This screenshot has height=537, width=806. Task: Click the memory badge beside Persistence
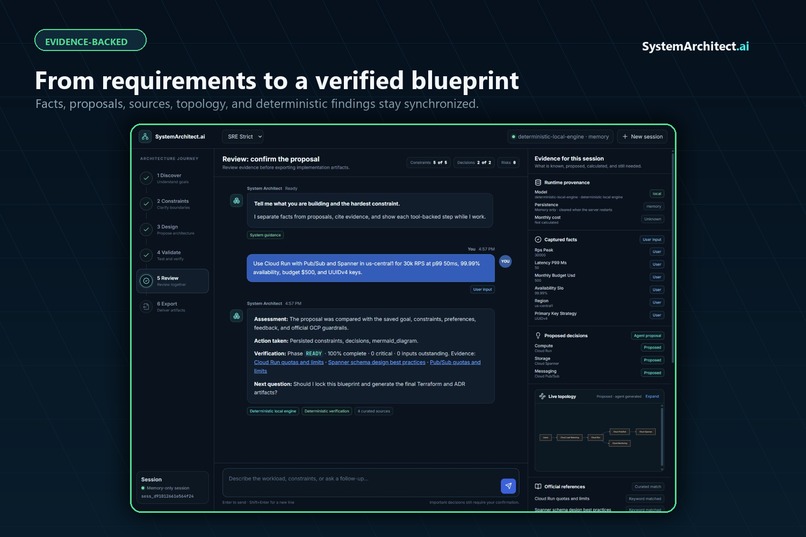[x=653, y=206]
